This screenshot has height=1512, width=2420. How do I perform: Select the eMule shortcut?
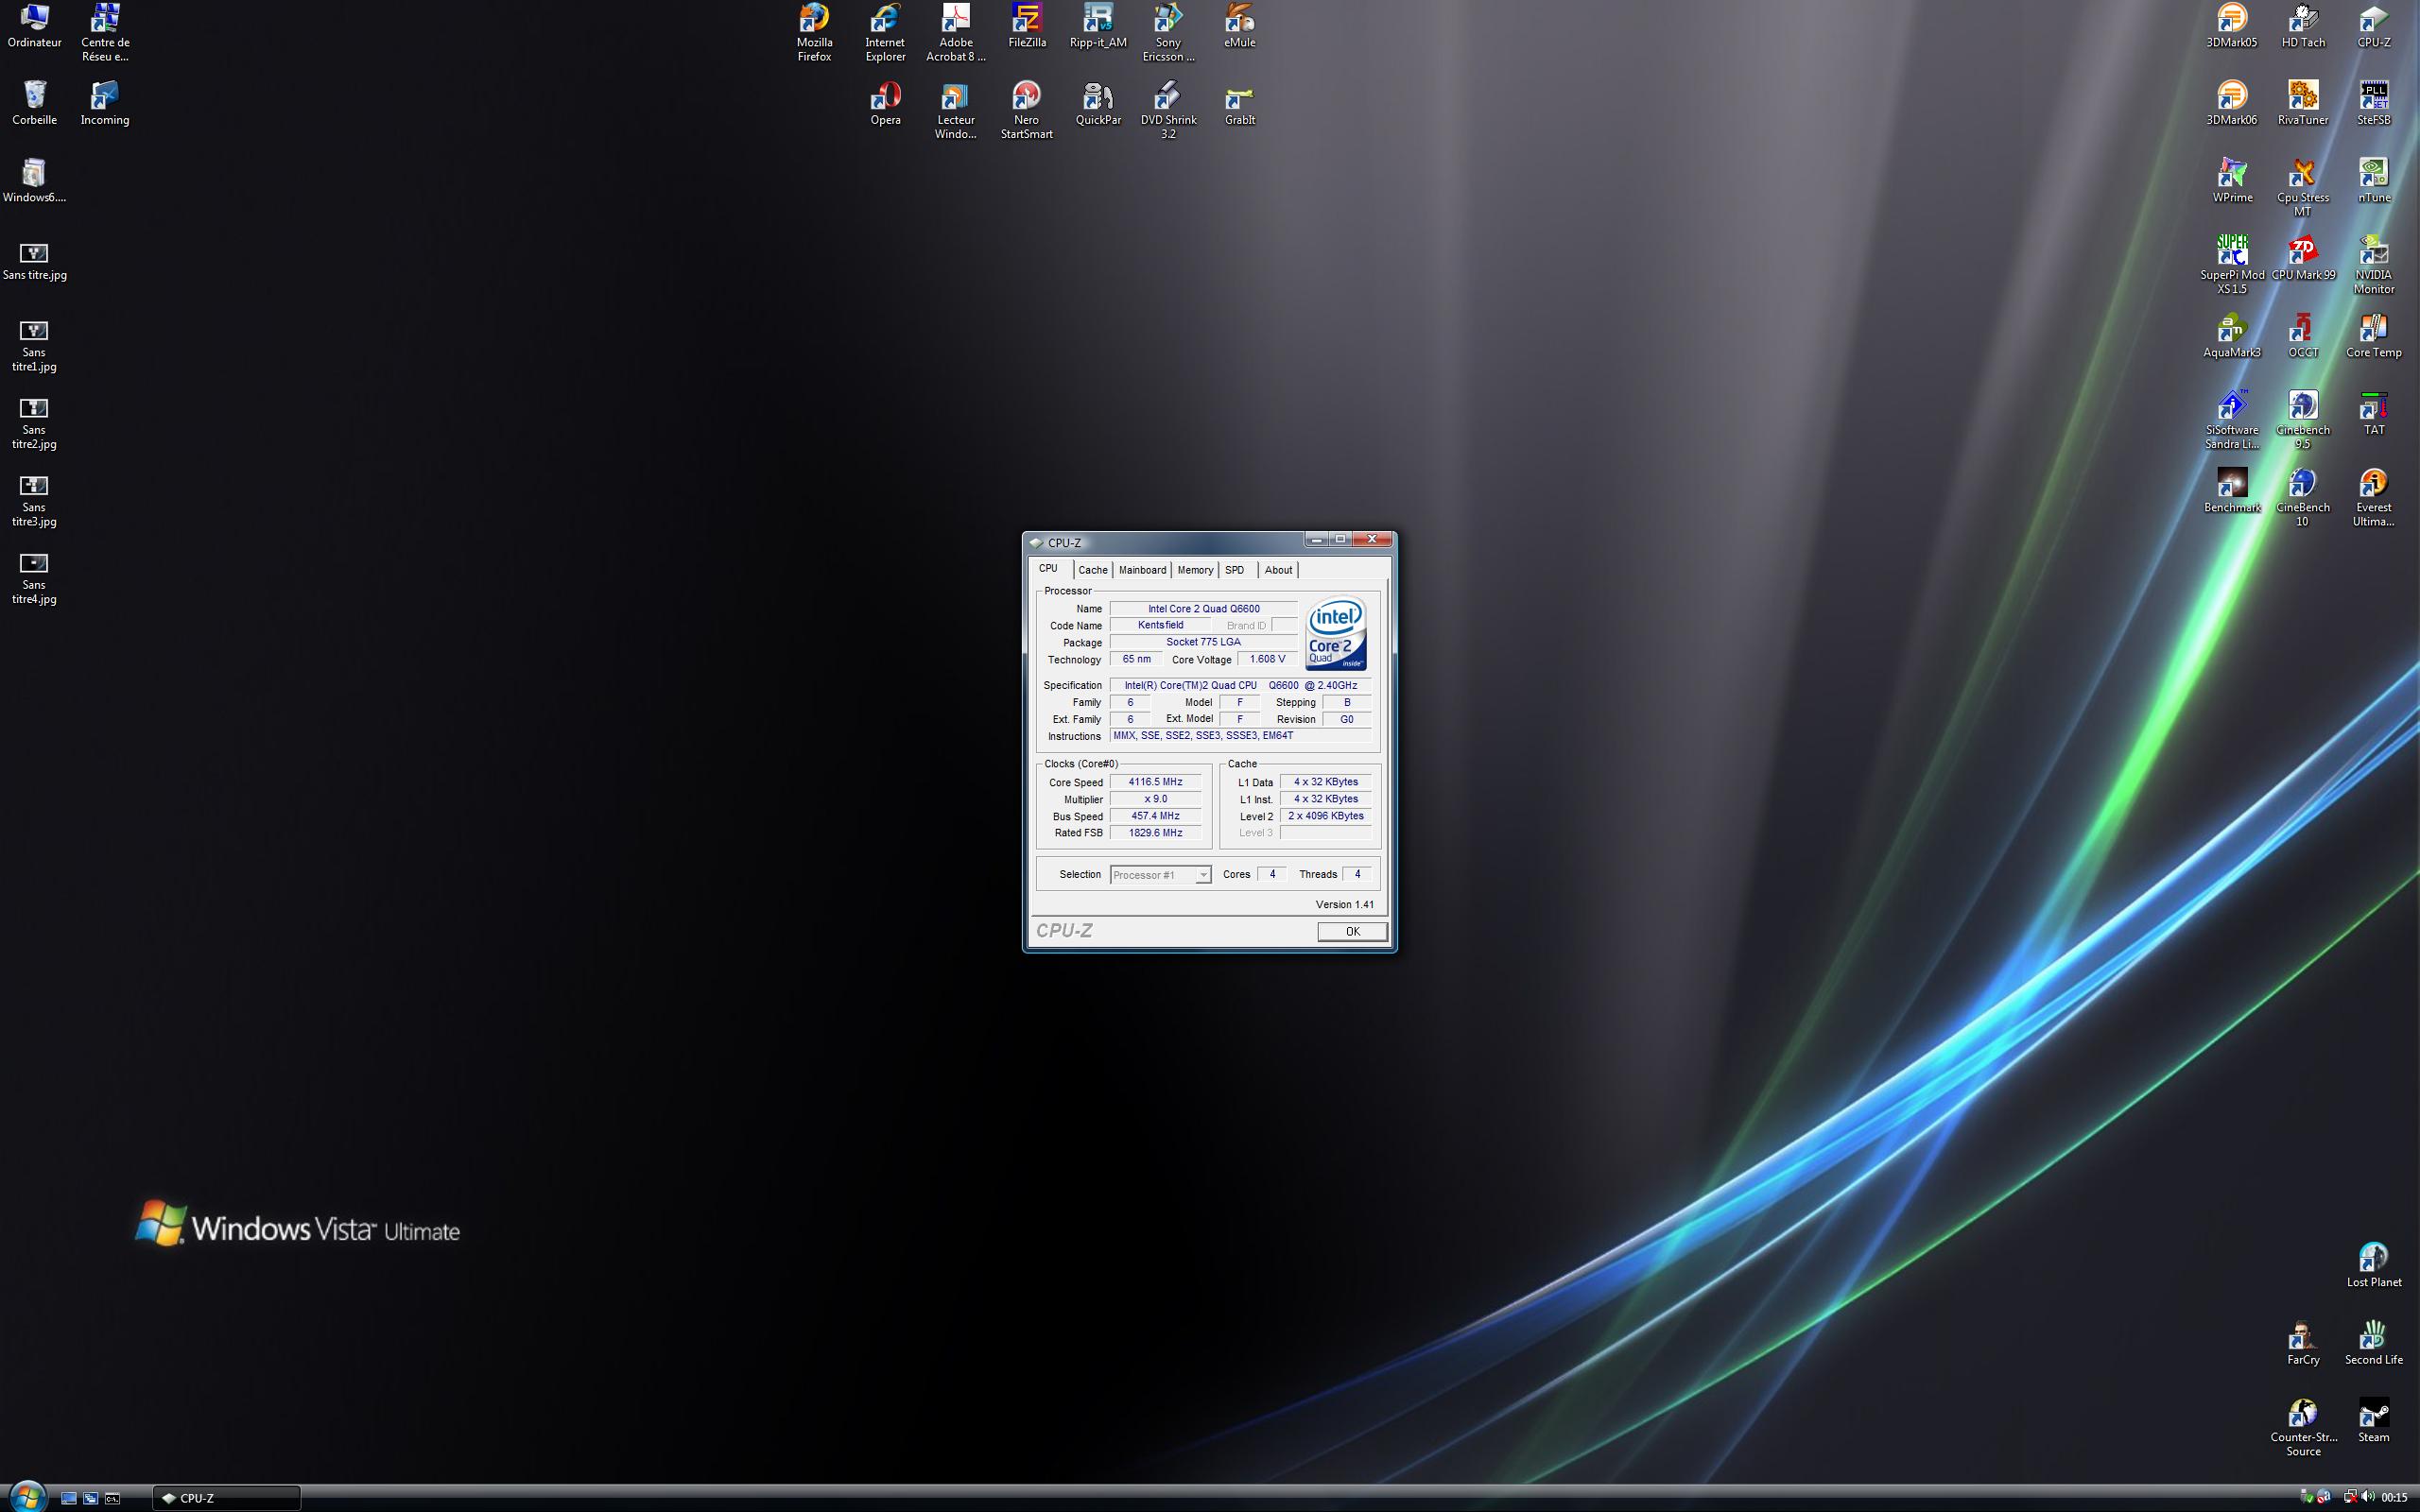[1240, 26]
